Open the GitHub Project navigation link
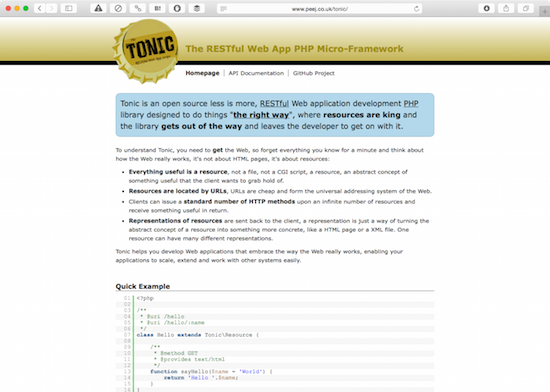This screenshot has width=550, height=392. pyautogui.click(x=314, y=73)
